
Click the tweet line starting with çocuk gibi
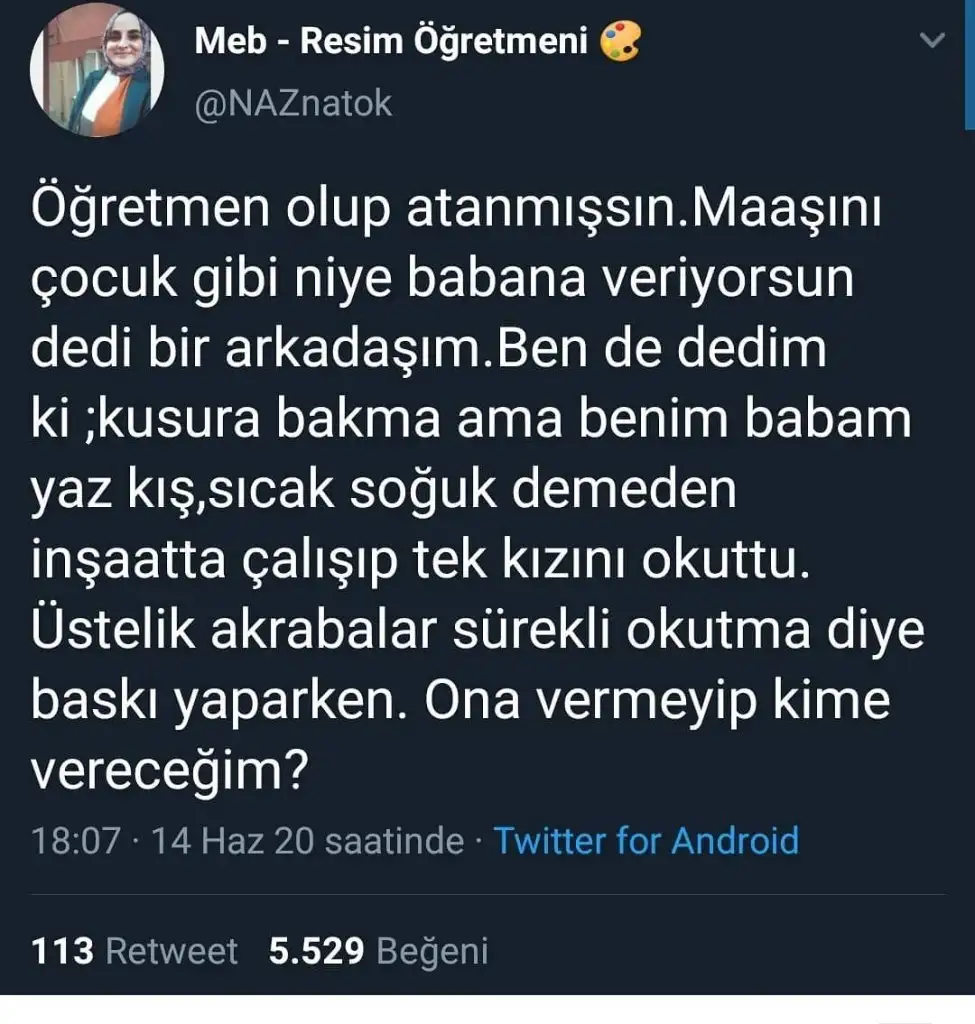tap(443, 281)
